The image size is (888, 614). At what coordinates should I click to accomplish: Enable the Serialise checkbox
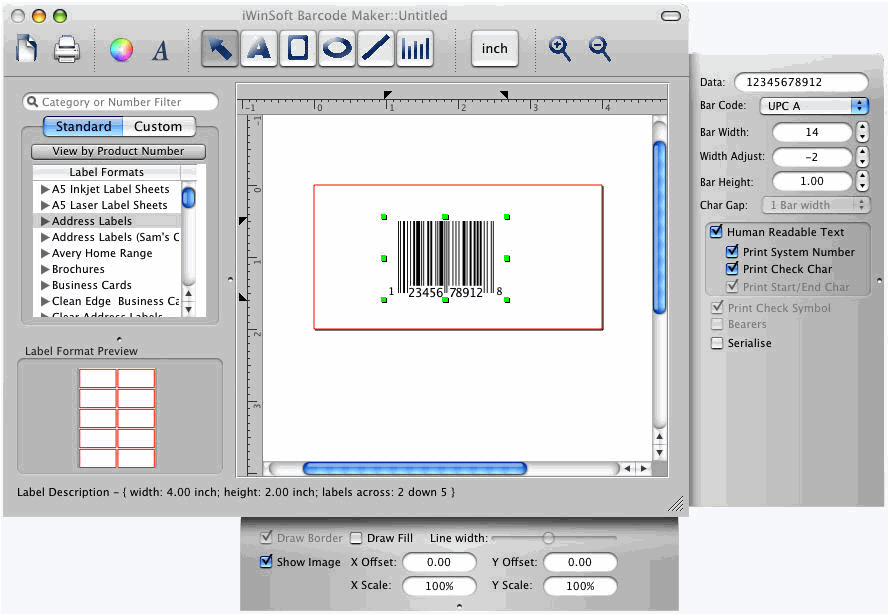[716, 343]
